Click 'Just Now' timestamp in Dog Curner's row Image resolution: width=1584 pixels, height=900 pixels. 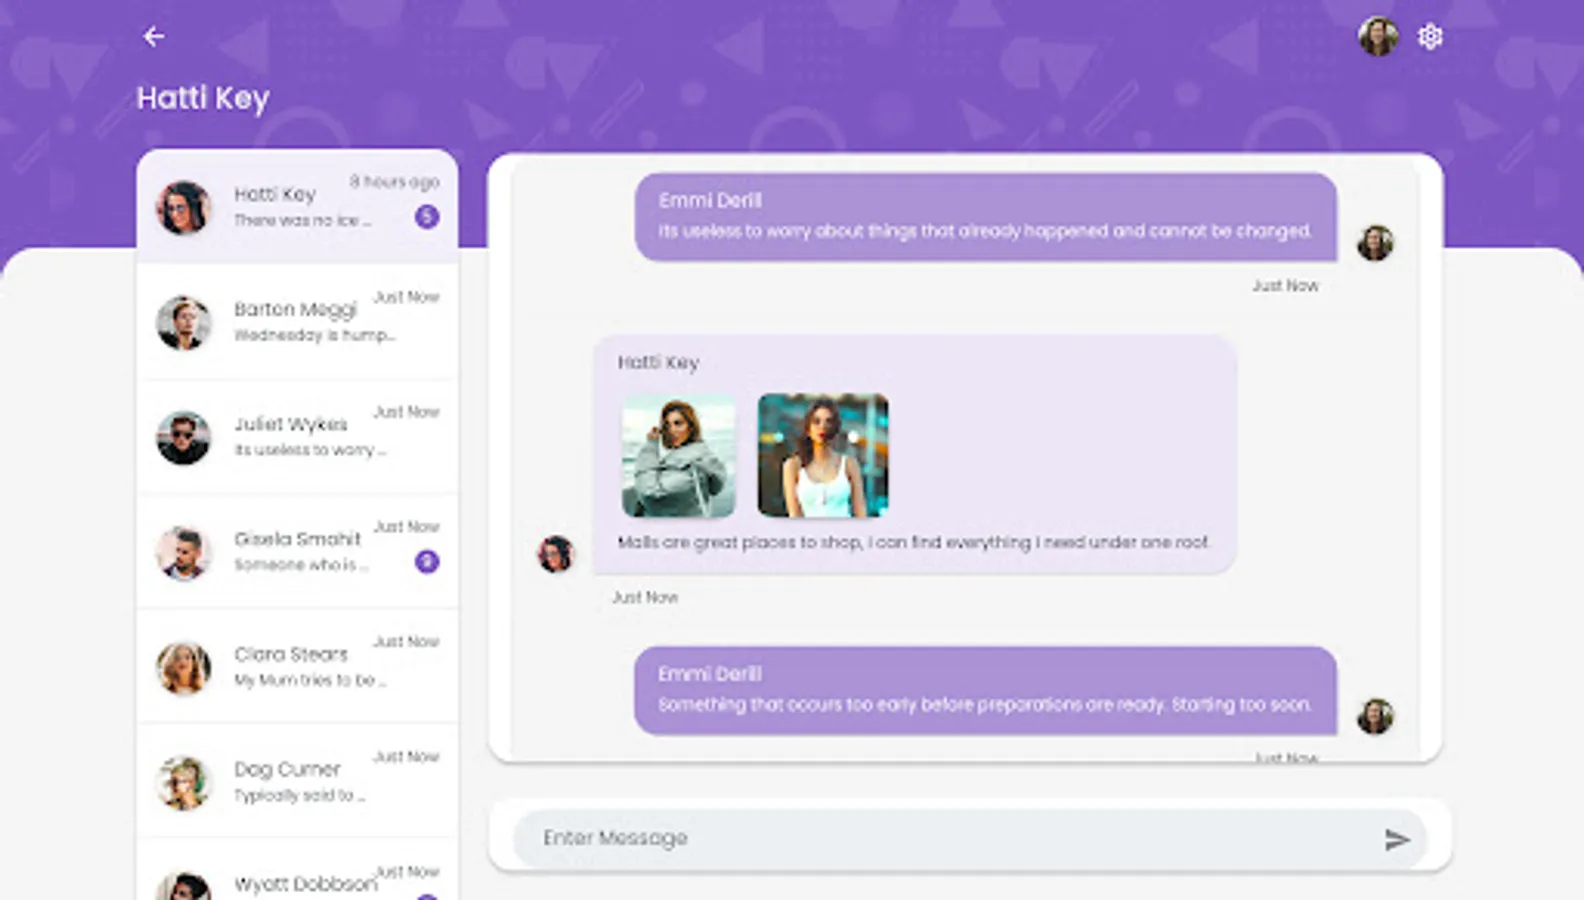click(x=406, y=757)
